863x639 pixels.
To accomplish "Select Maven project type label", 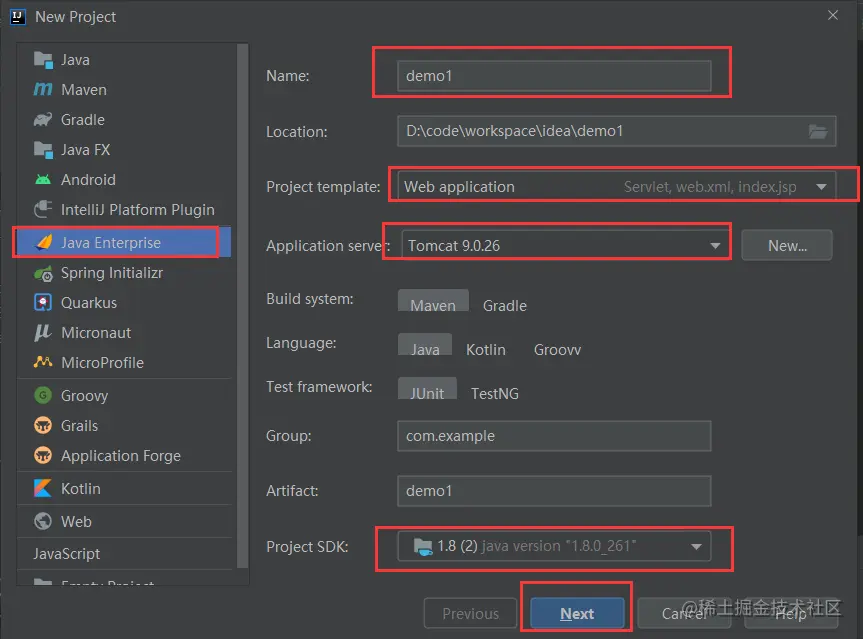I will click(x=84, y=90).
